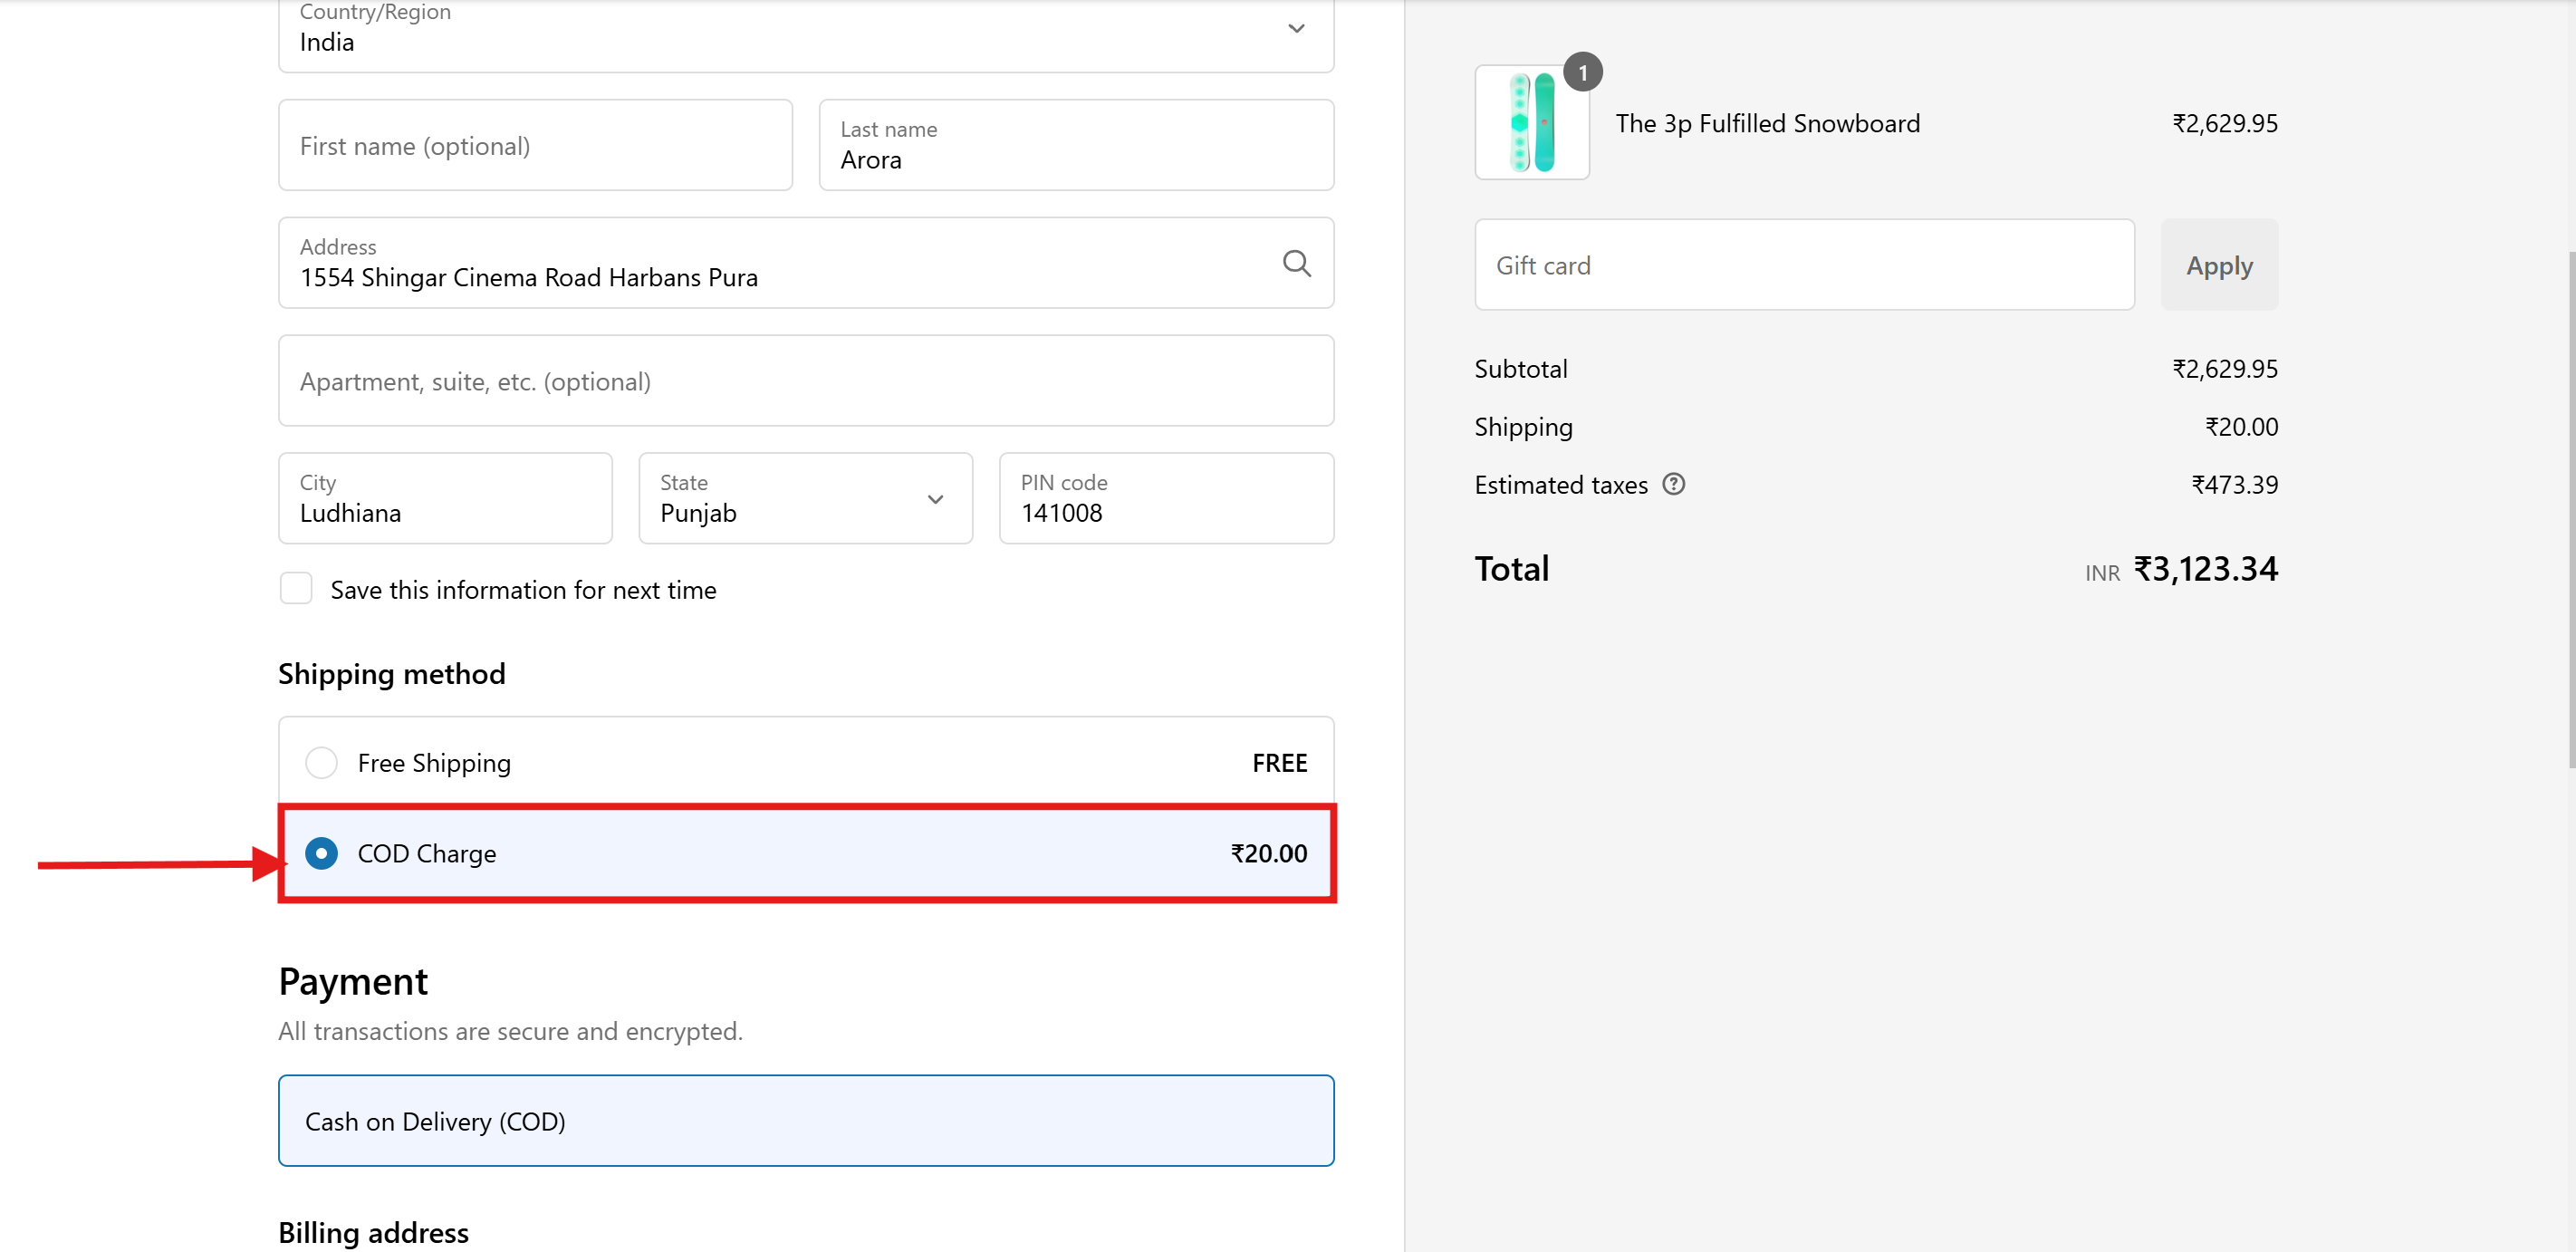Click the PIN code field

click(1165, 499)
